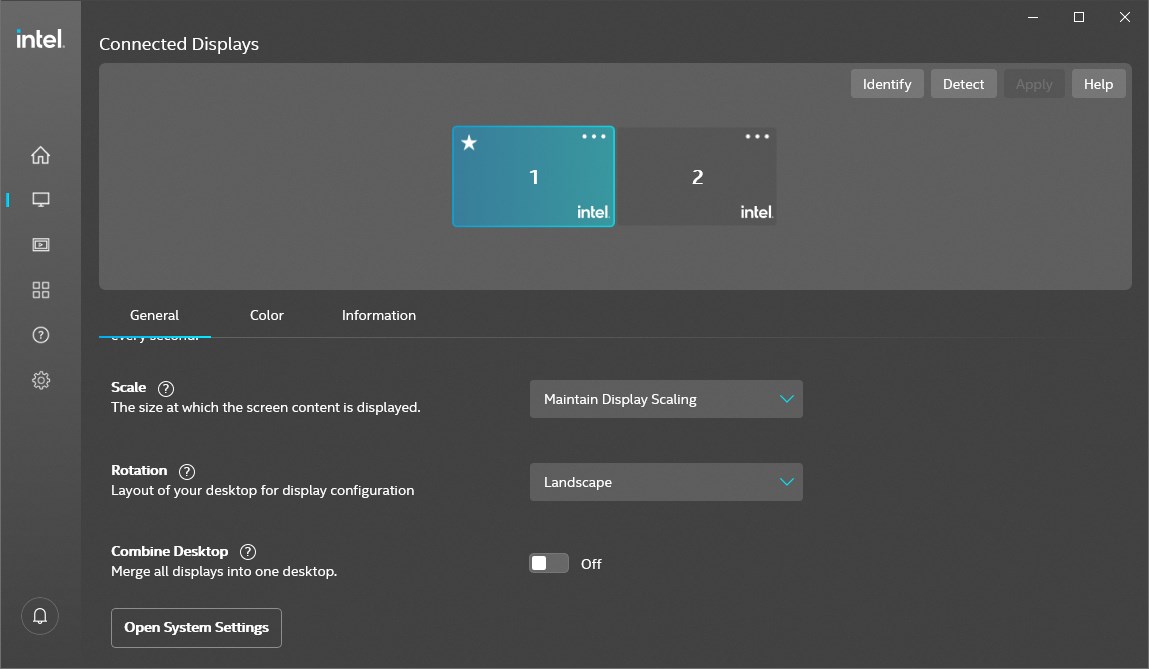This screenshot has height=669, width=1149.
Task: Open Preferences gear icon in the sidebar
Action: coord(40,380)
